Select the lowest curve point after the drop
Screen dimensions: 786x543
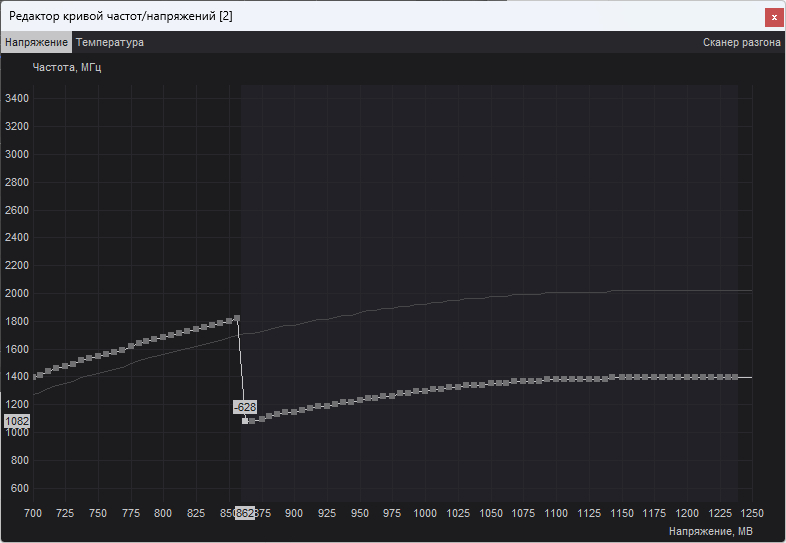point(246,421)
